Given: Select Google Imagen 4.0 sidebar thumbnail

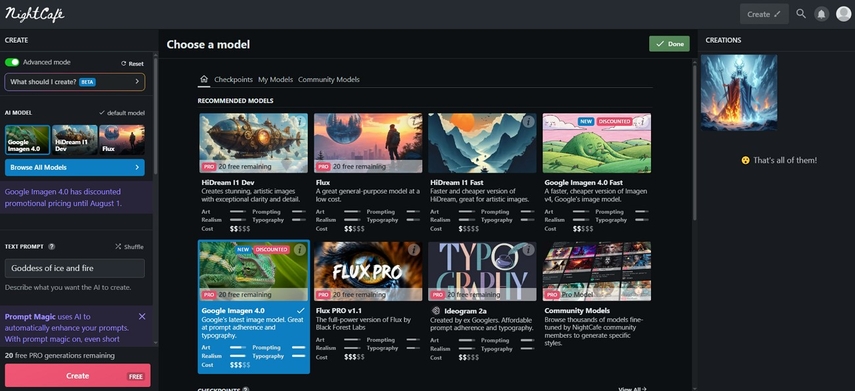Looking at the screenshot, I should click(28, 140).
